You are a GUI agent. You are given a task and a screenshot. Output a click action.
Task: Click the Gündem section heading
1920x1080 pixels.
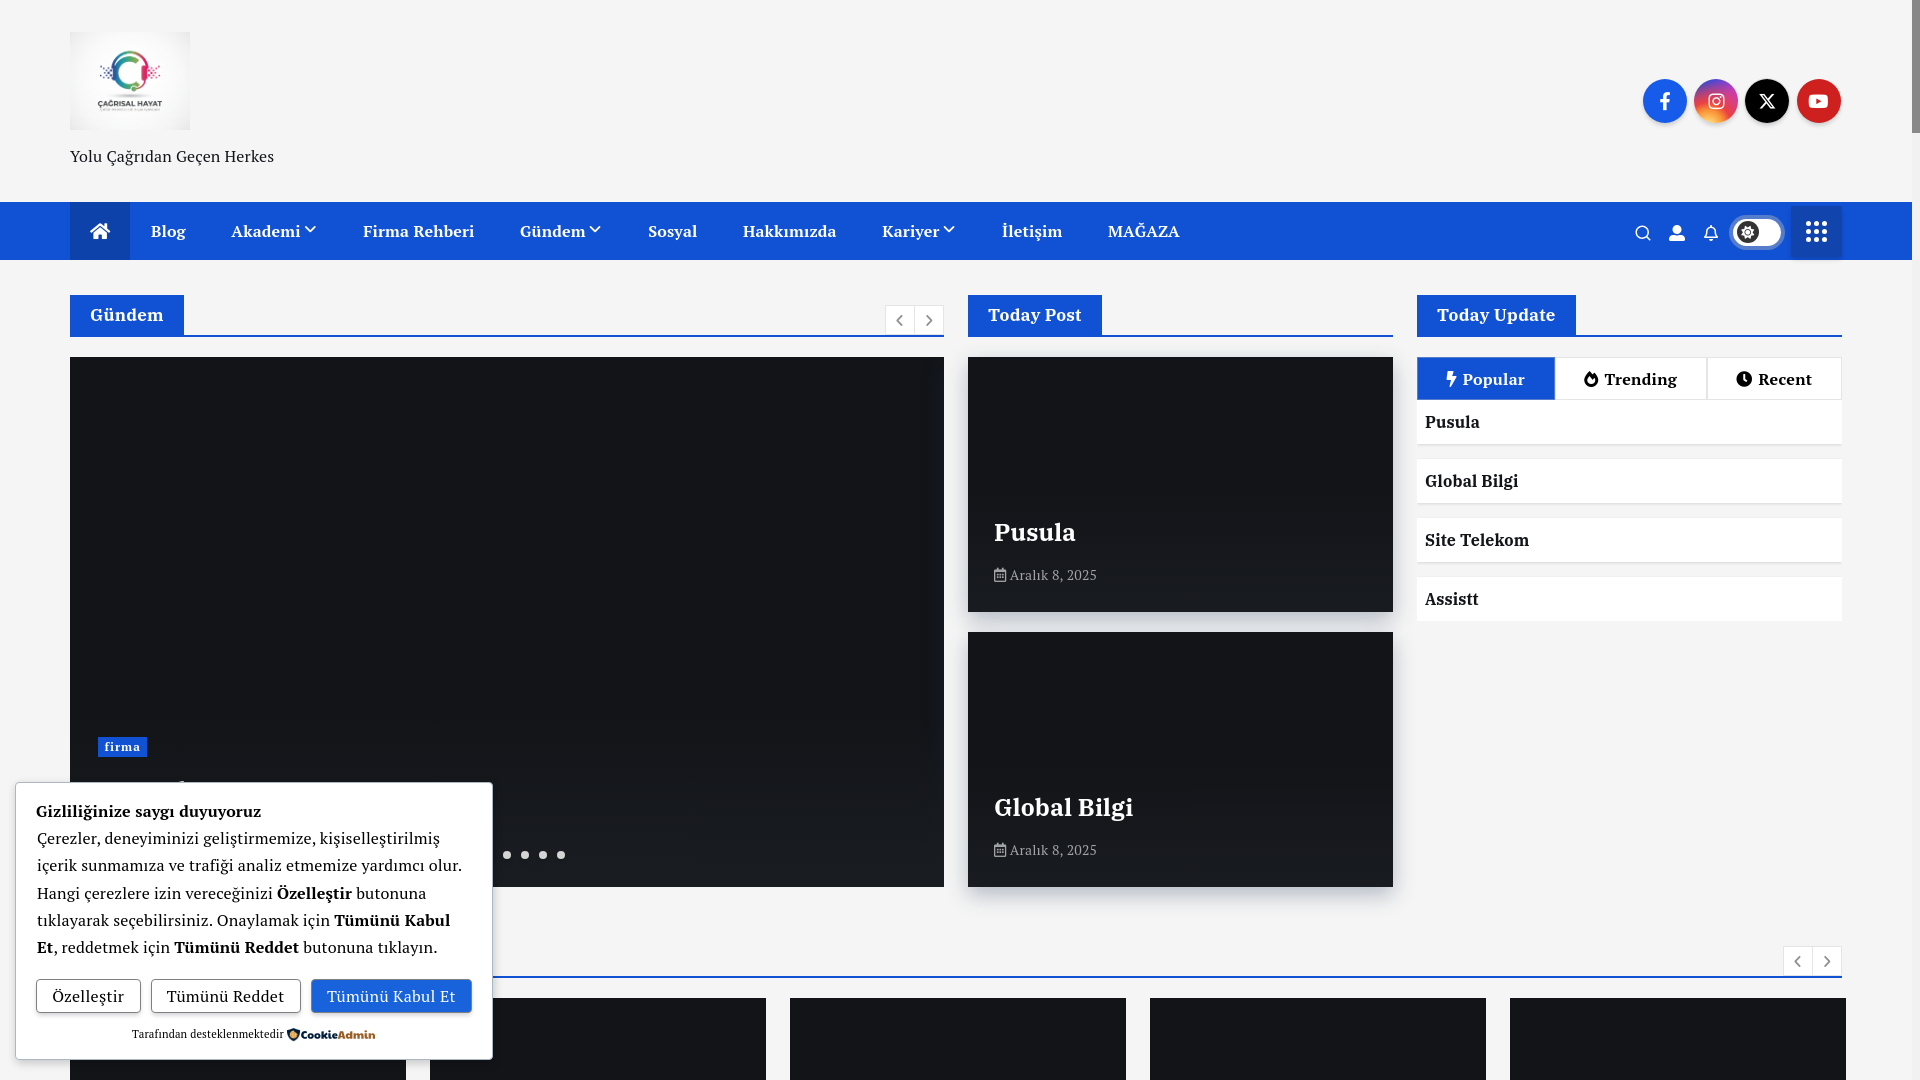127,315
